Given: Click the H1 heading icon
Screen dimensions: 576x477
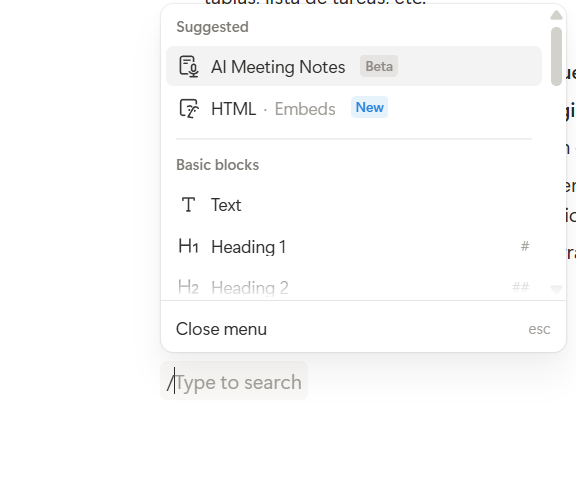Looking at the screenshot, I should (x=188, y=246).
